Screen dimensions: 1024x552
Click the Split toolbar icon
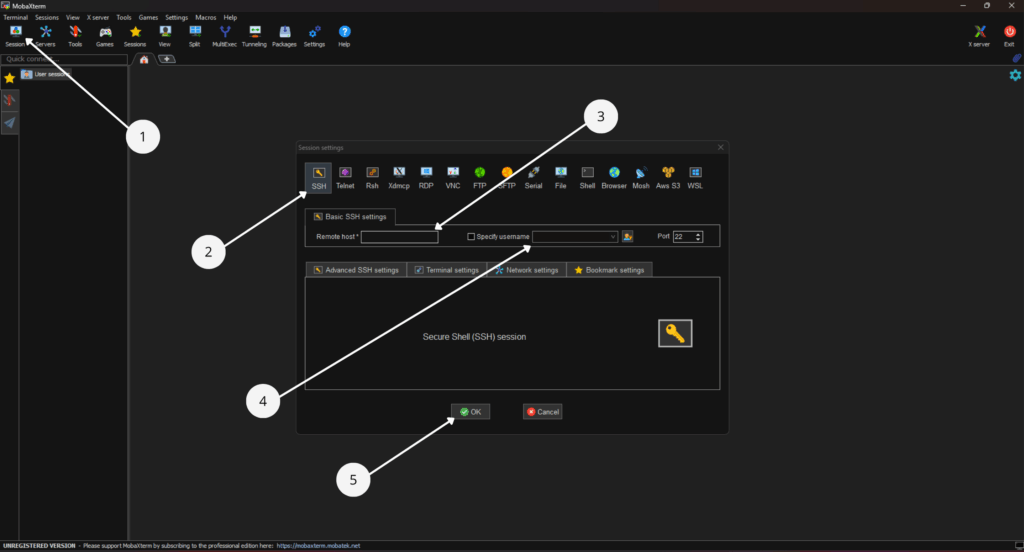pyautogui.click(x=195, y=36)
